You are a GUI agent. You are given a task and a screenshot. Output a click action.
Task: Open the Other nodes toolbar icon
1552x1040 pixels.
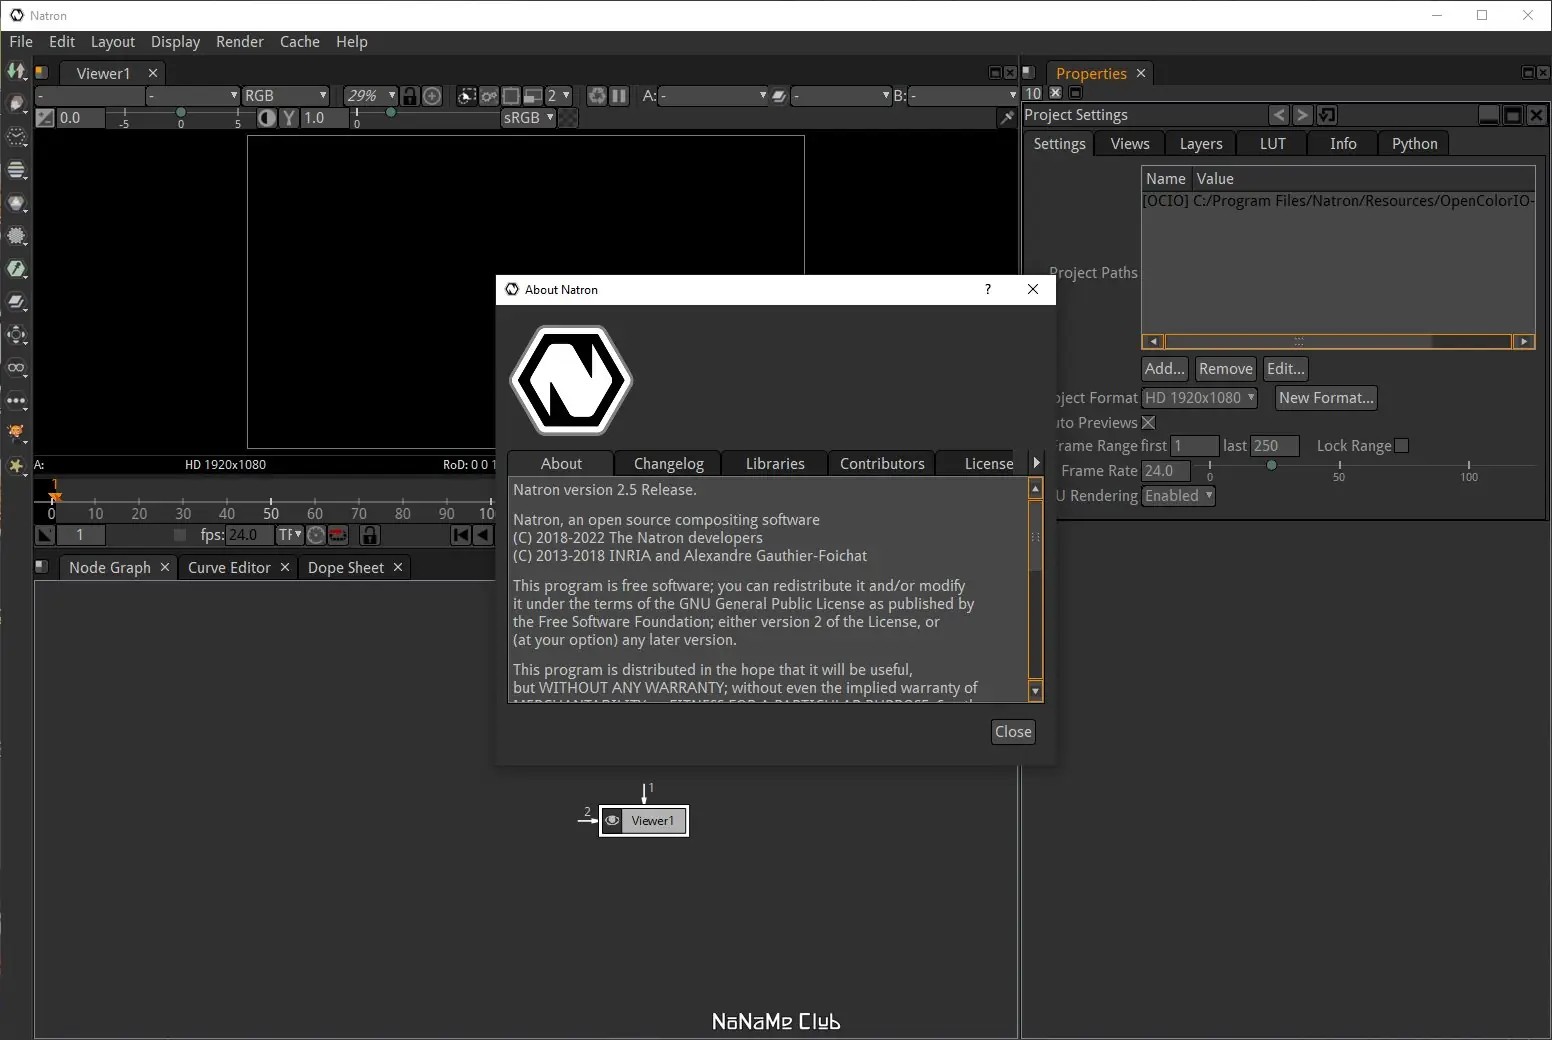click(16, 401)
